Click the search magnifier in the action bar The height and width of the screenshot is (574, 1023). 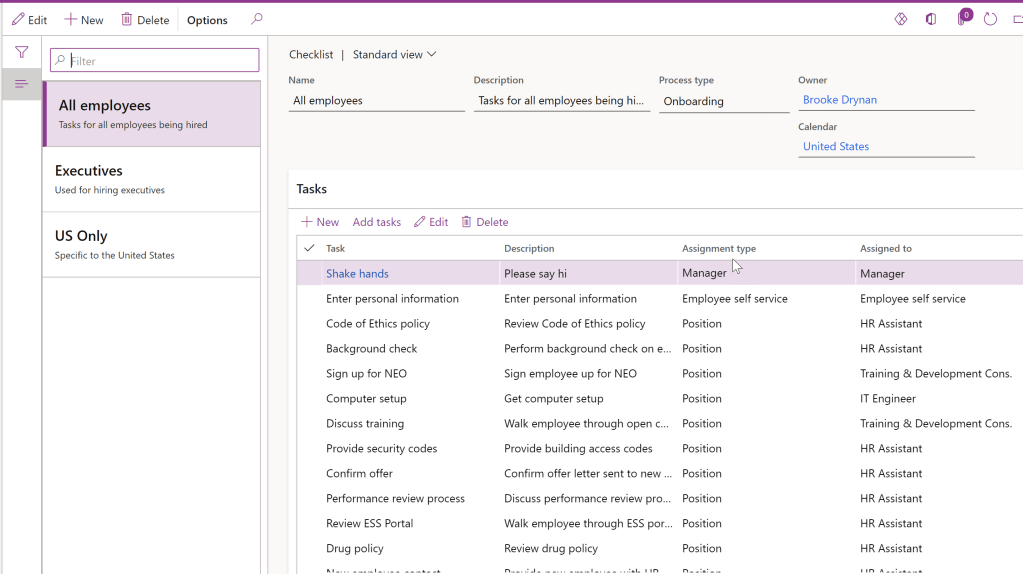[x=257, y=19]
